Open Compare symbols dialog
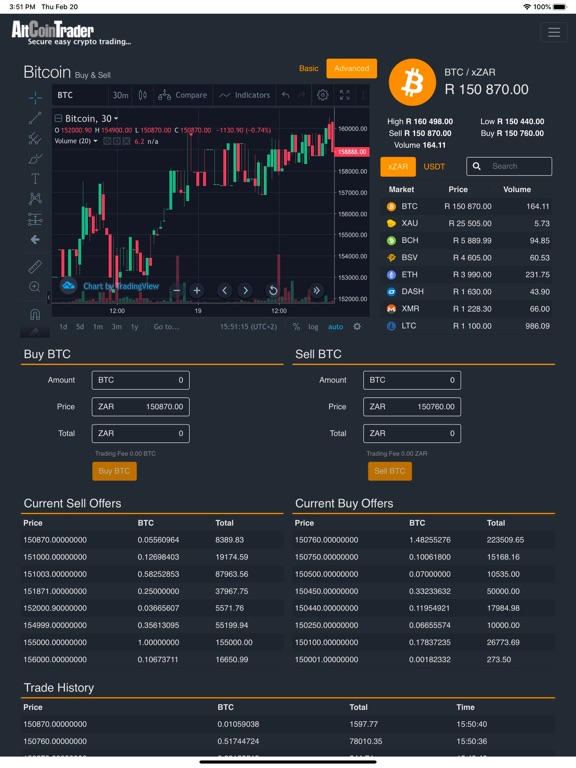 point(183,95)
